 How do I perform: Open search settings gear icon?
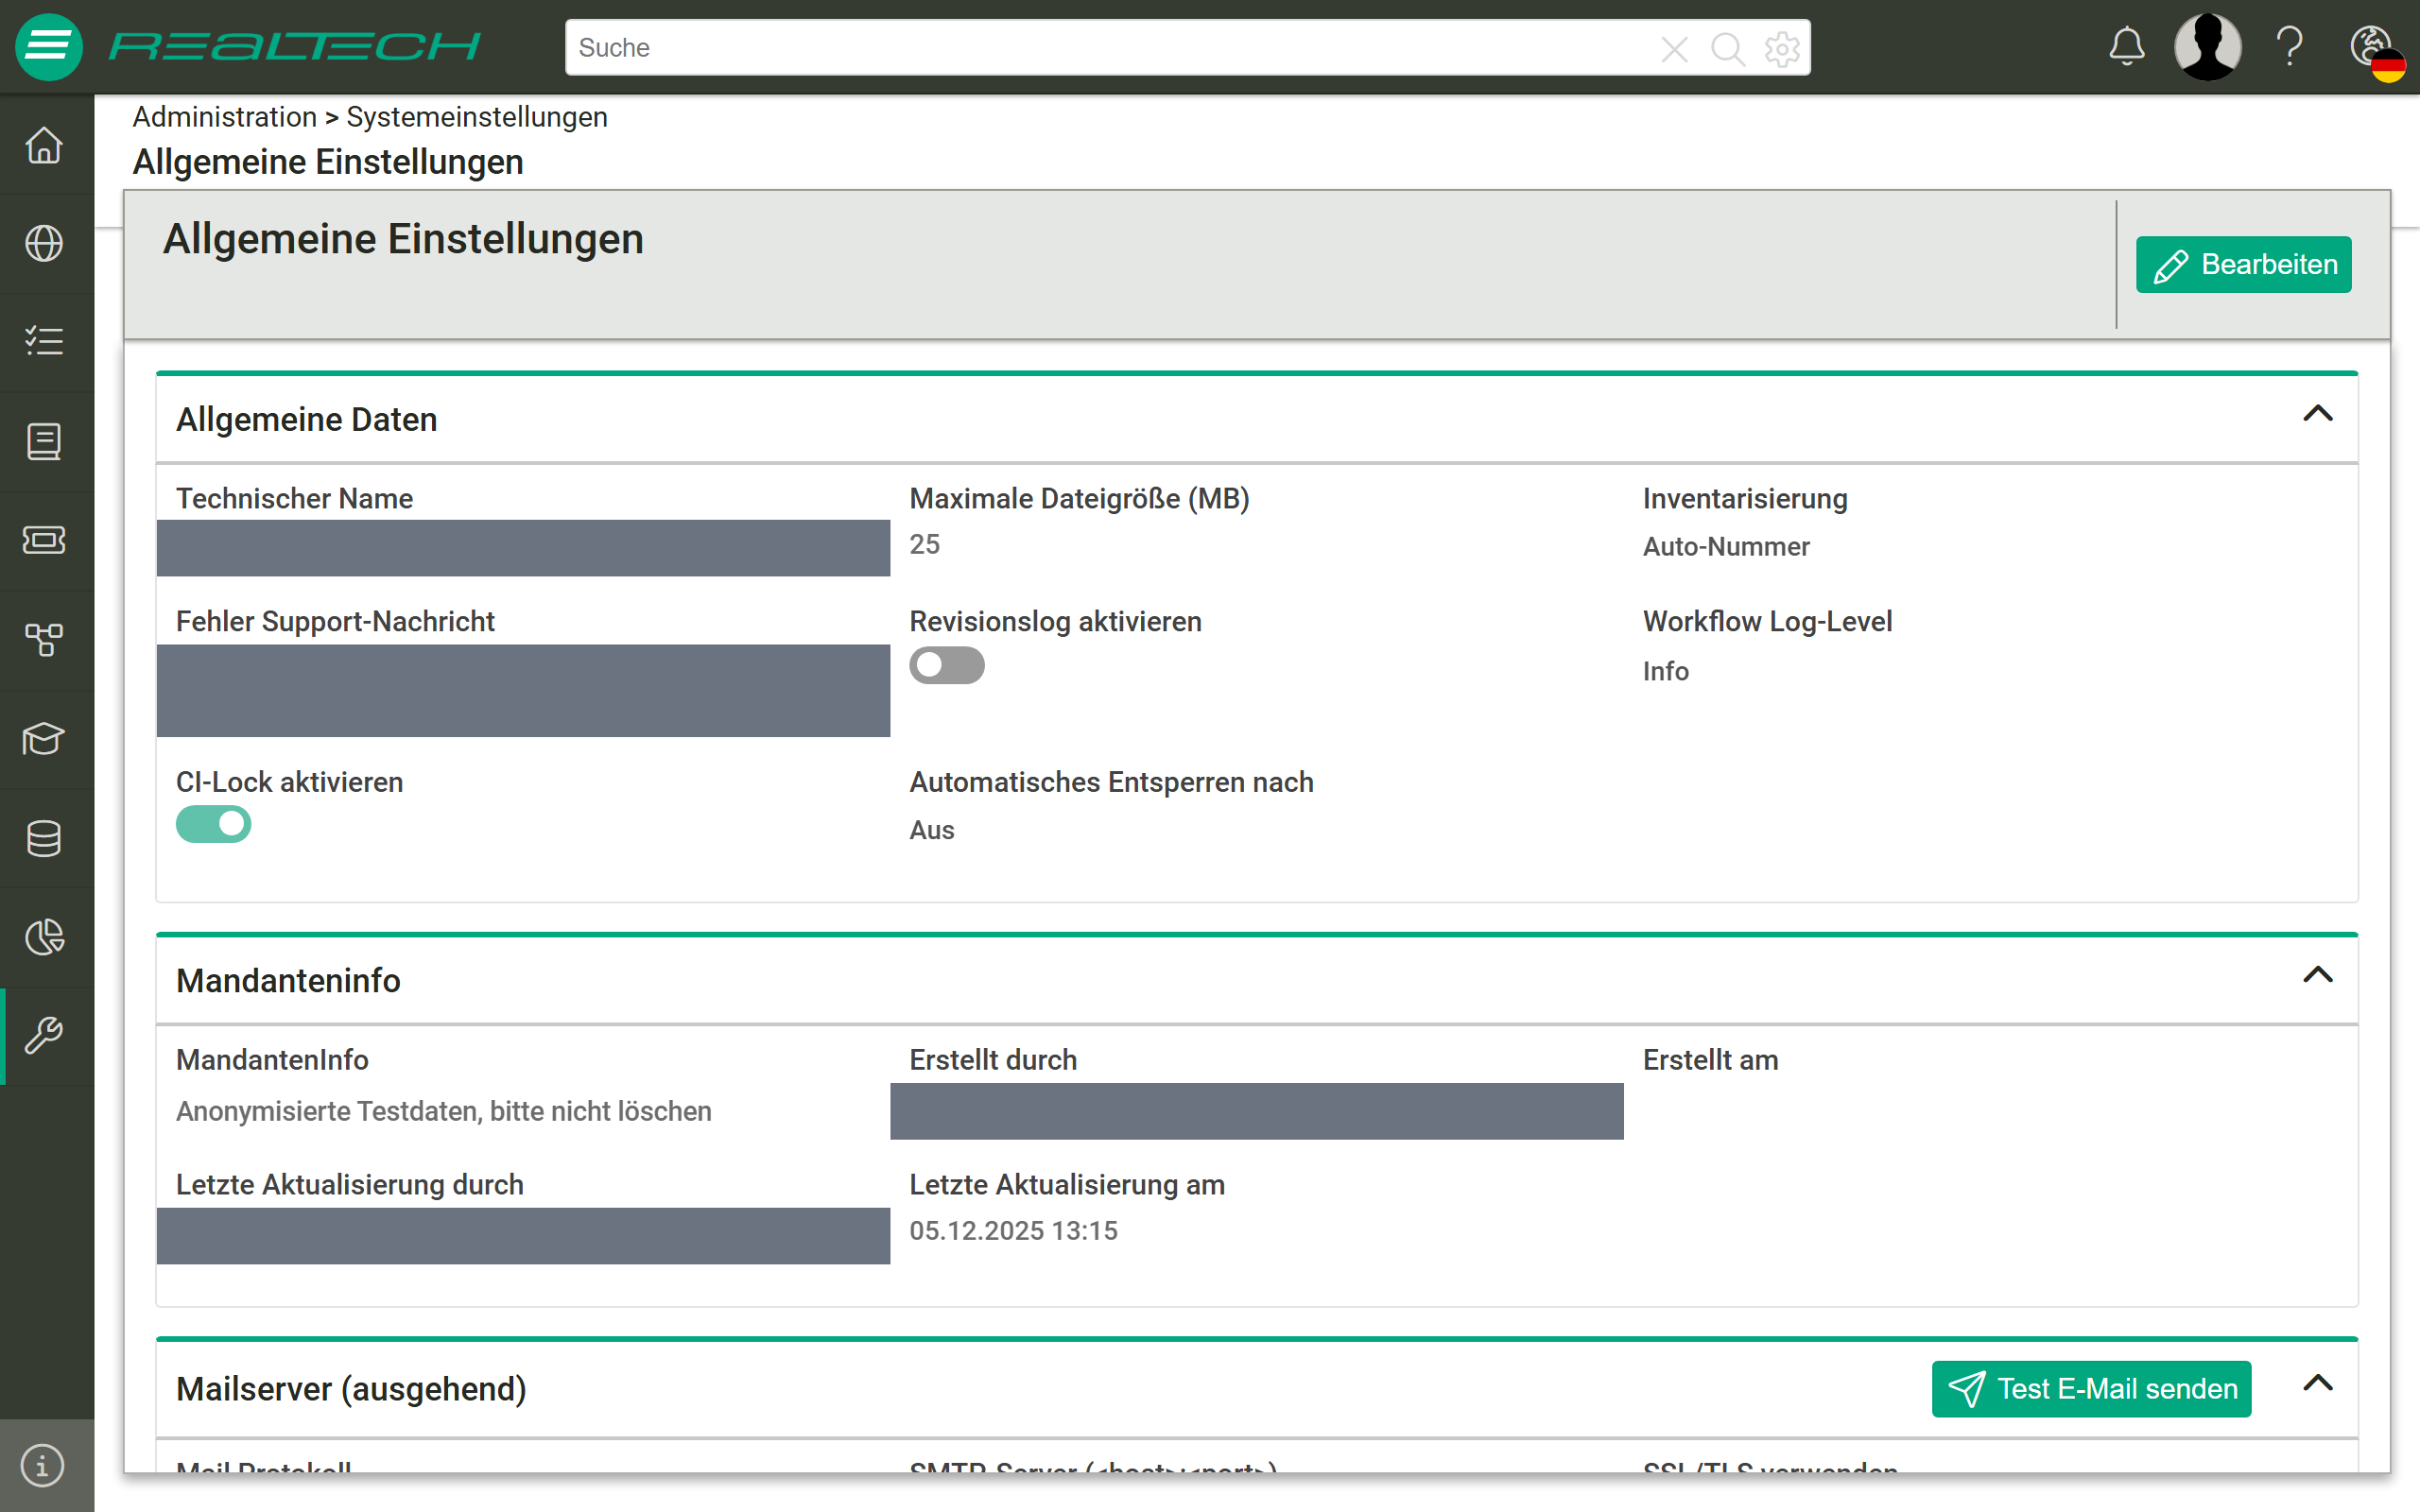pos(1782,48)
